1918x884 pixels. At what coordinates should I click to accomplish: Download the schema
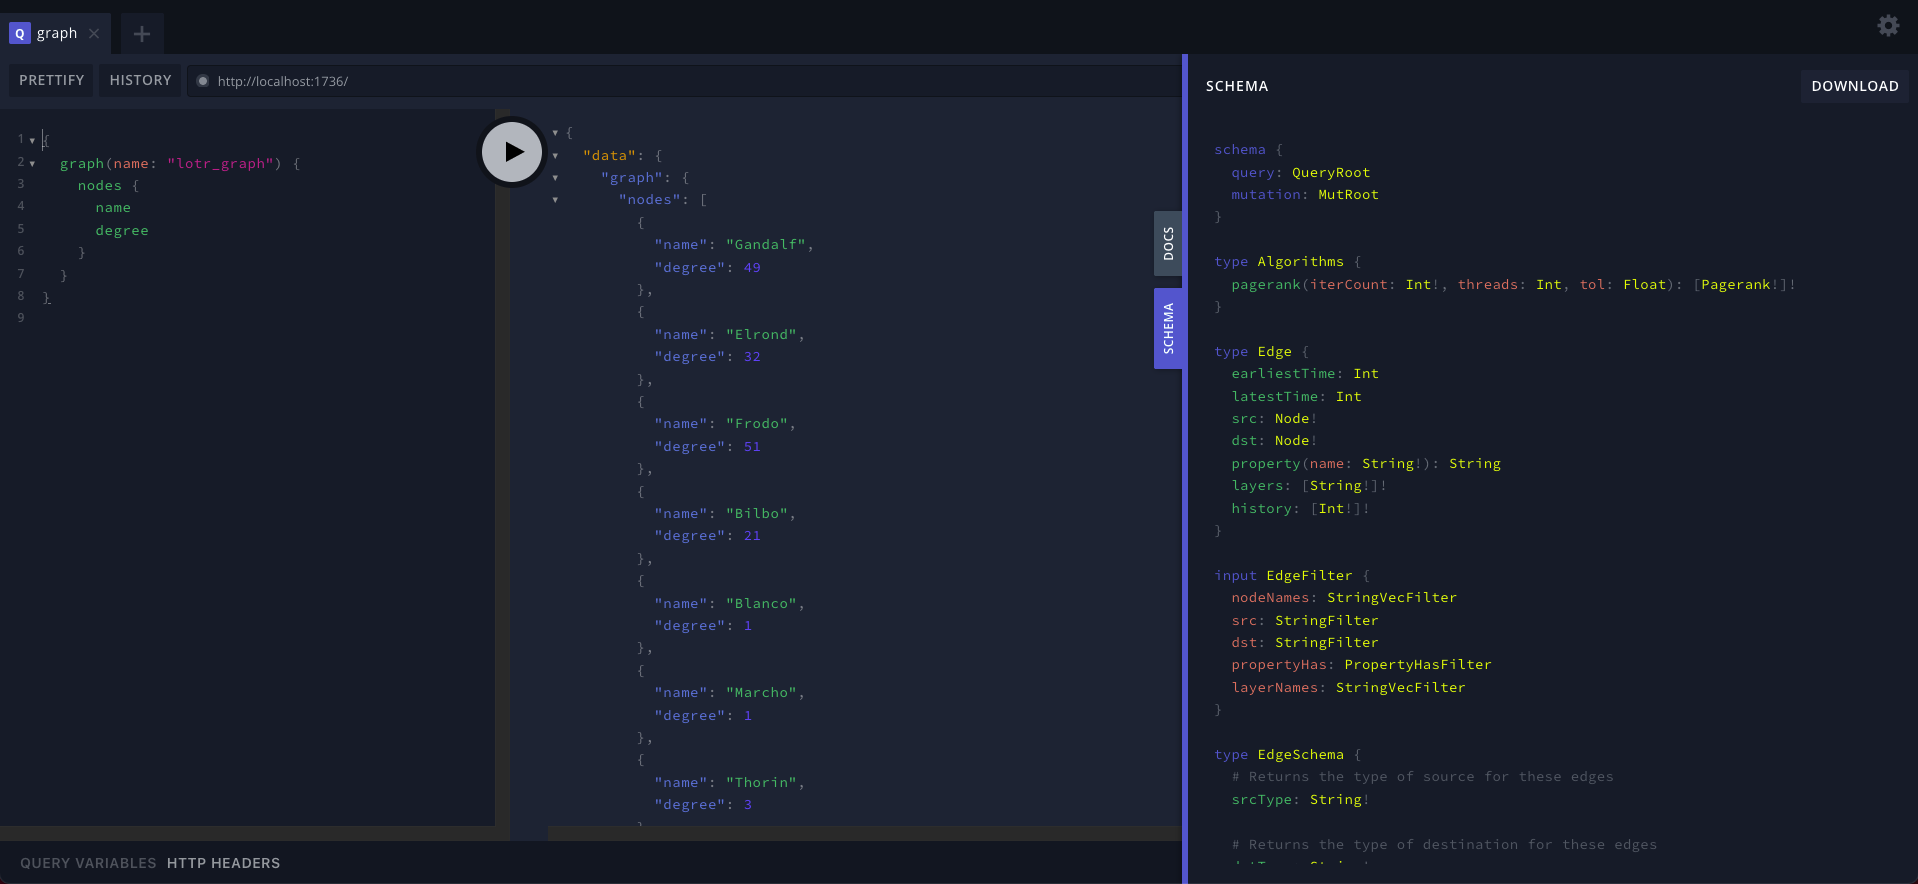pyautogui.click(x=1854, y=86)
